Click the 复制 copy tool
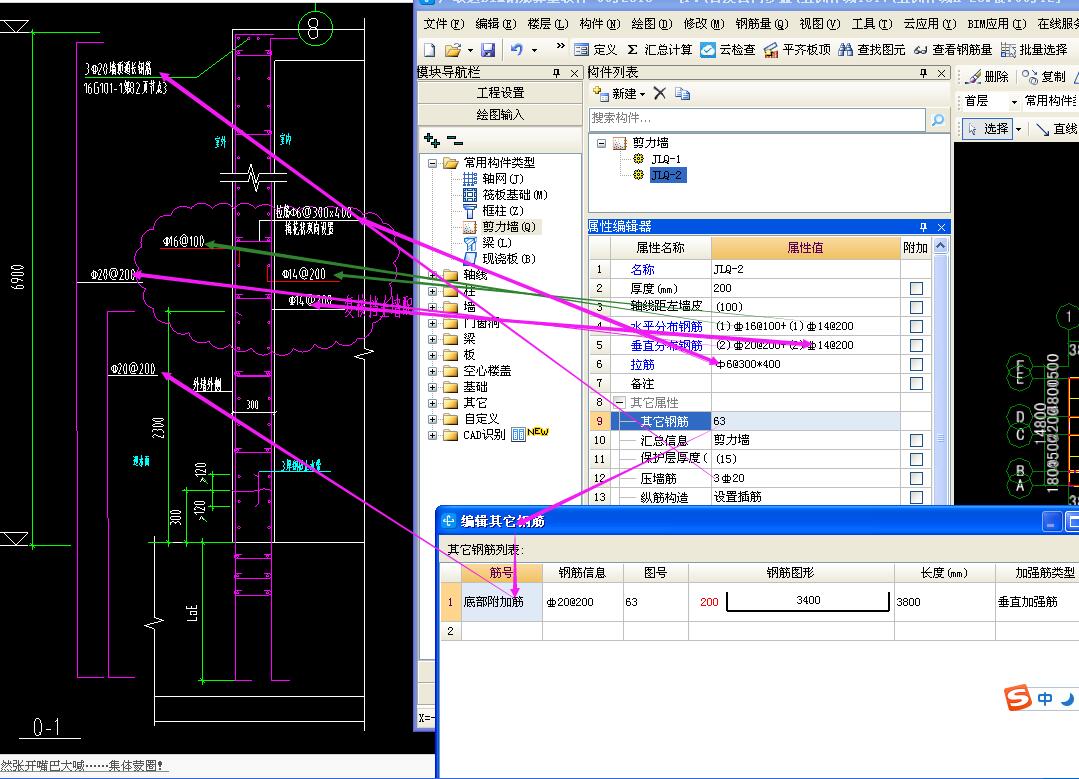 click(1044, 76)
